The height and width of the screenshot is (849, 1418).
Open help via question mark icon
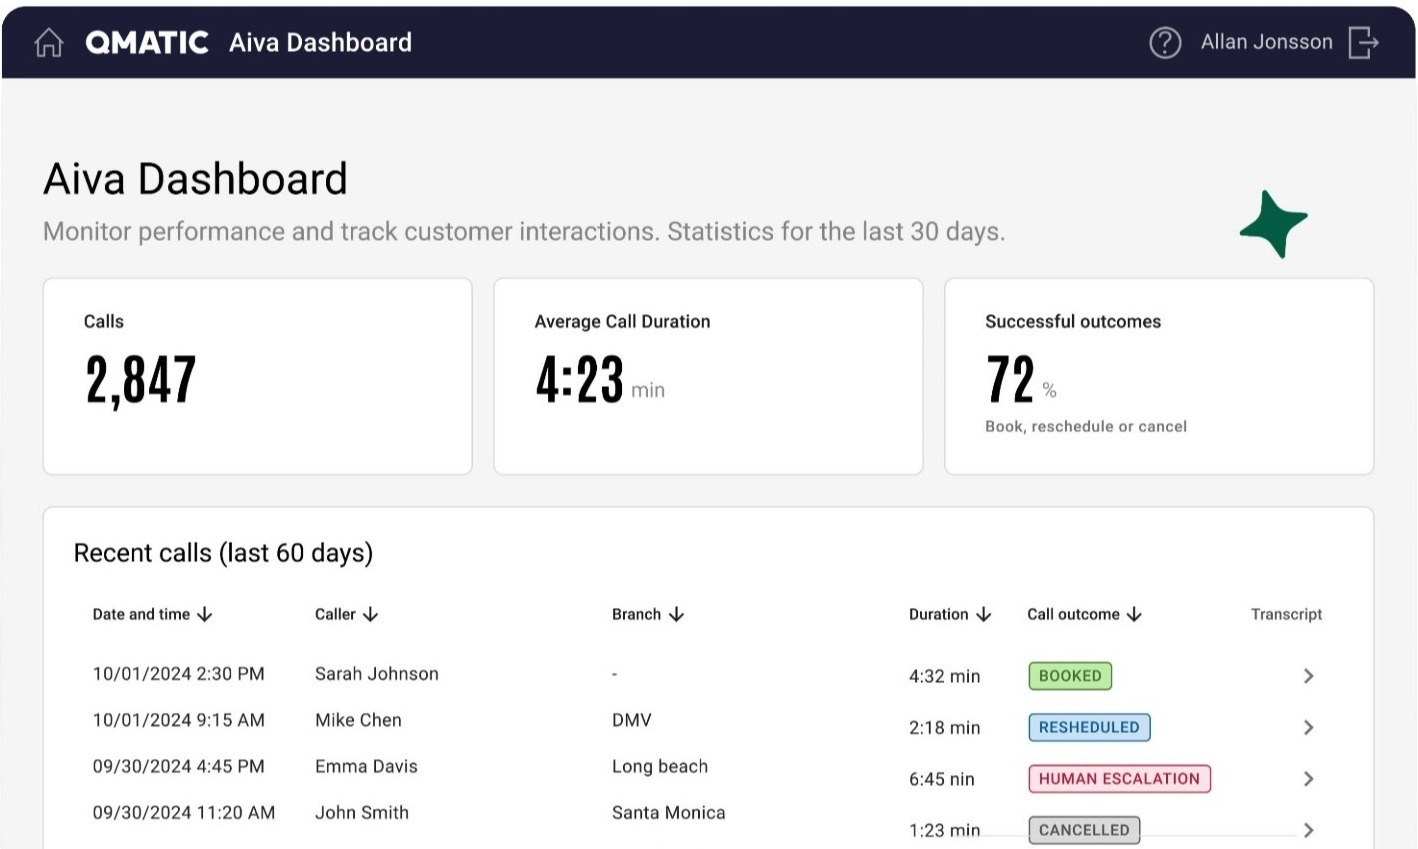coord(1164,42)
